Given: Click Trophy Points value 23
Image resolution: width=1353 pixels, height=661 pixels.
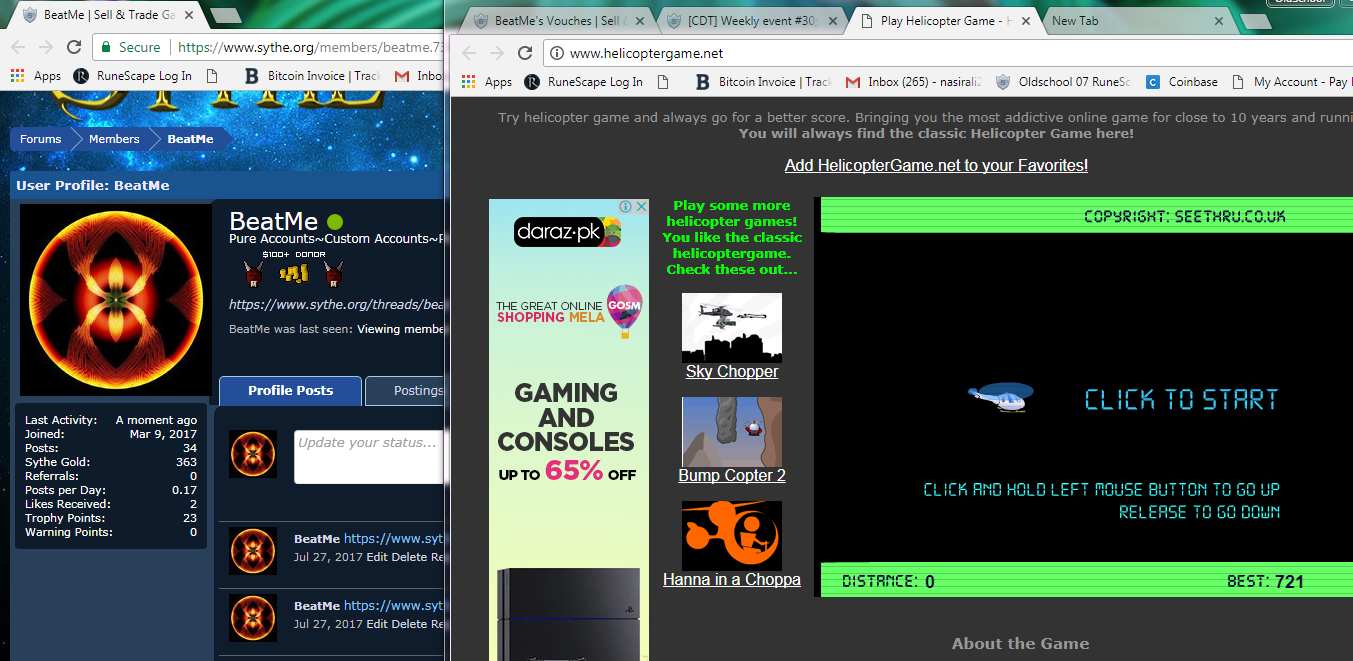Looking at the screenshot, I should click(190, 518).
